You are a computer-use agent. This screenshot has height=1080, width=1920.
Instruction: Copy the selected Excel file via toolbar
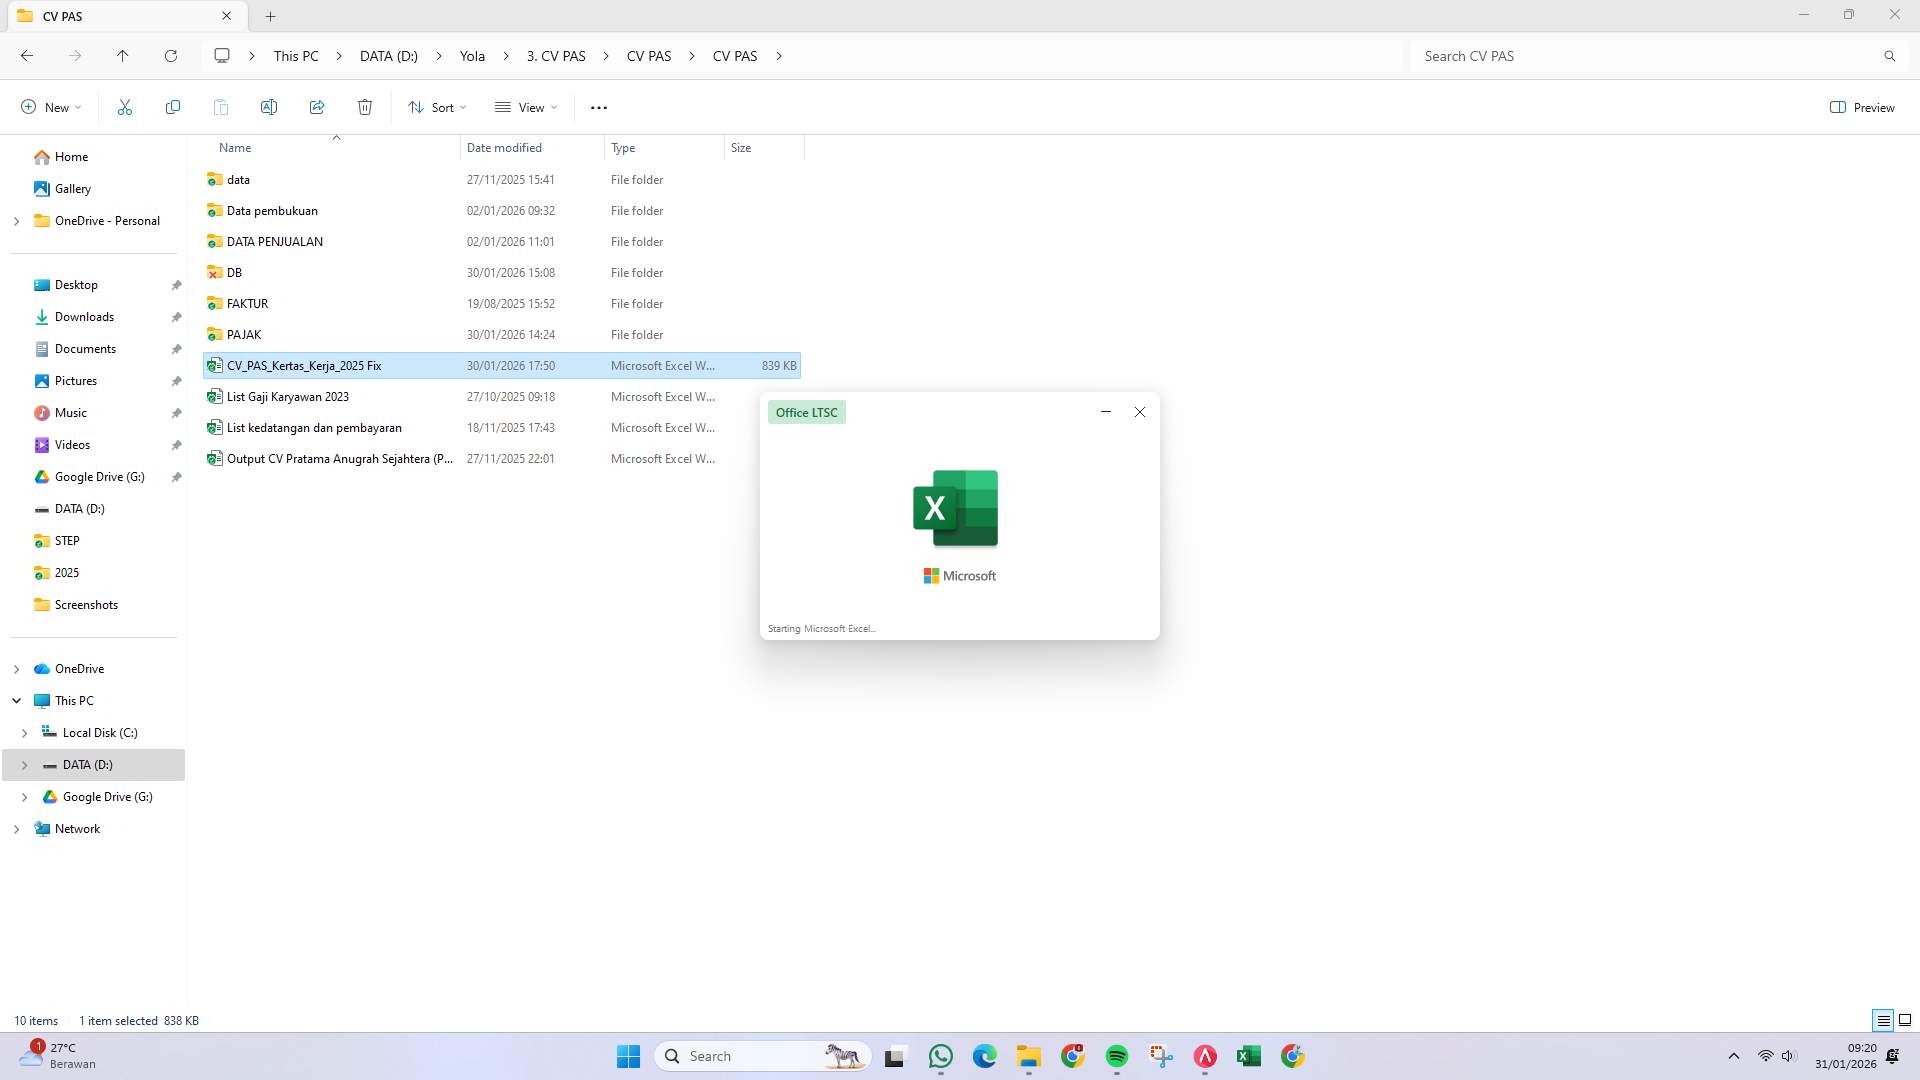pos(172,107)
